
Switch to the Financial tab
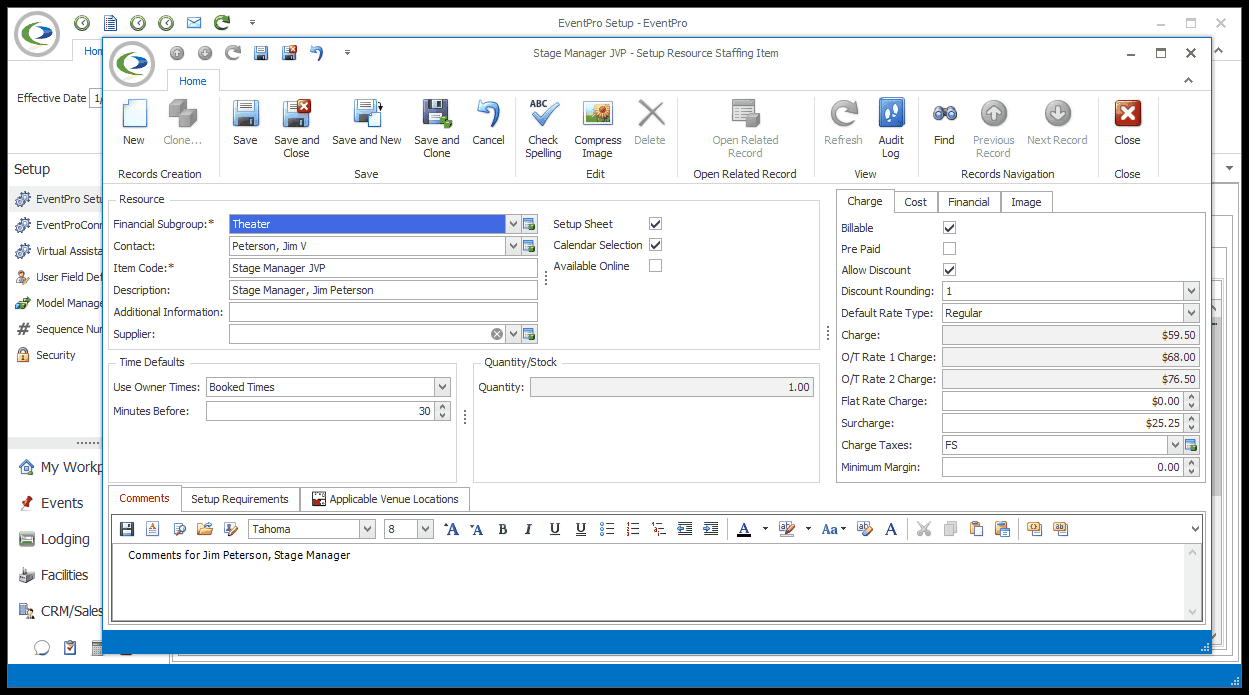(969, 202)
